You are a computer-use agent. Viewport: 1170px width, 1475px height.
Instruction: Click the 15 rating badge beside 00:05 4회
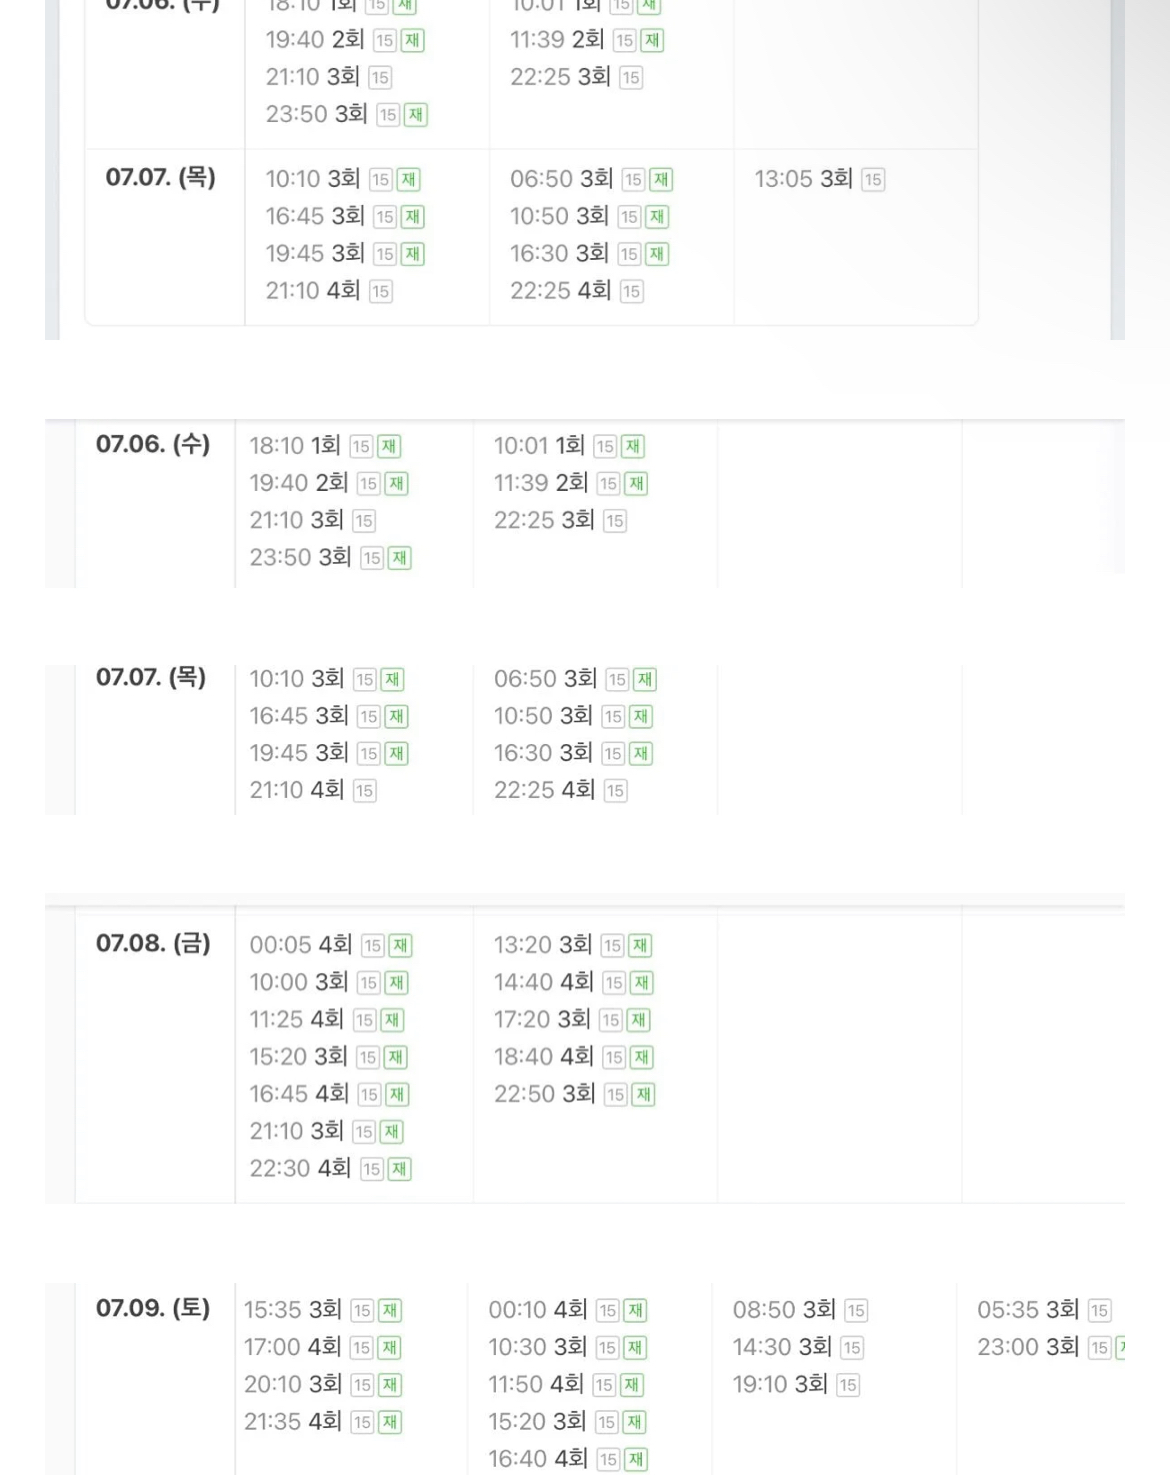click(373, 946)
